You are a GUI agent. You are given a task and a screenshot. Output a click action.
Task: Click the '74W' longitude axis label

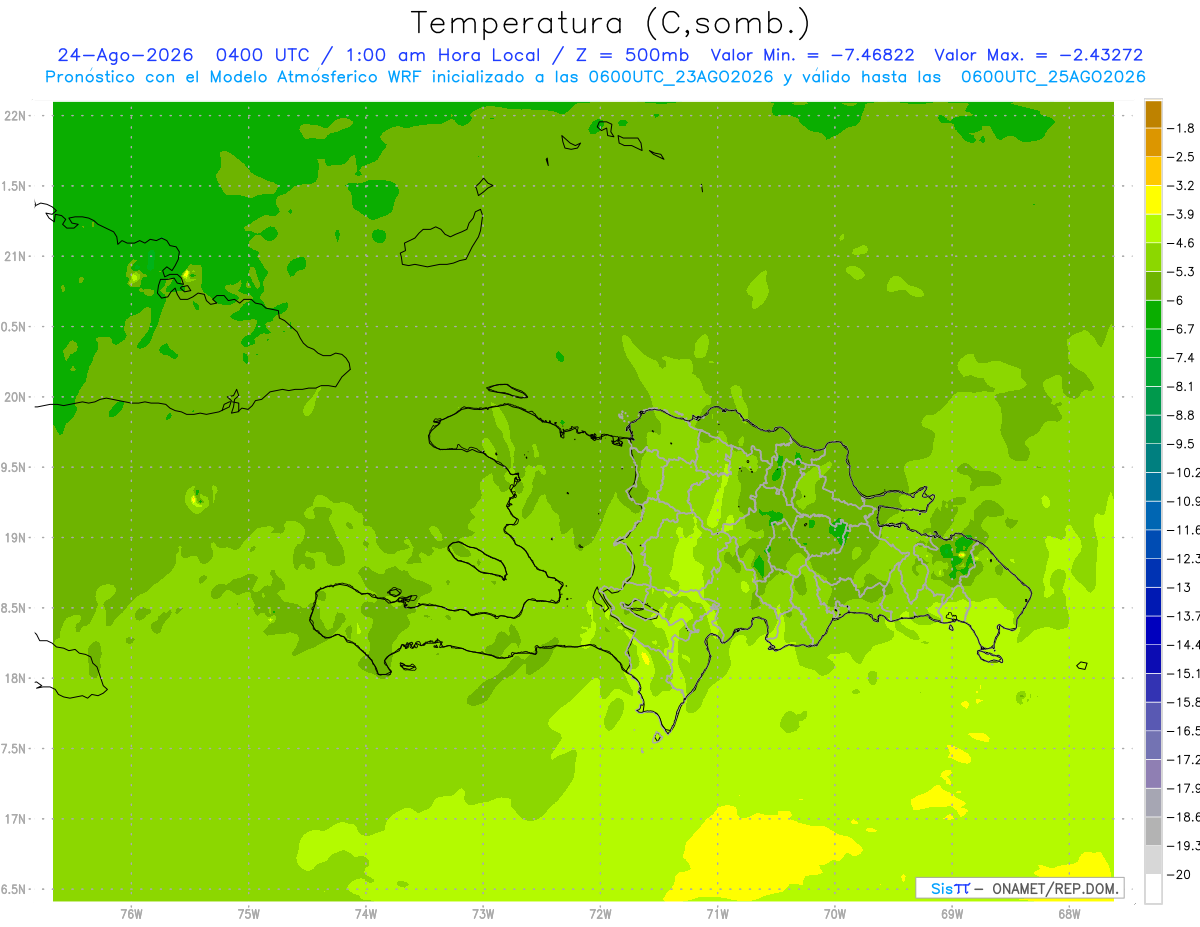point(366,914)
